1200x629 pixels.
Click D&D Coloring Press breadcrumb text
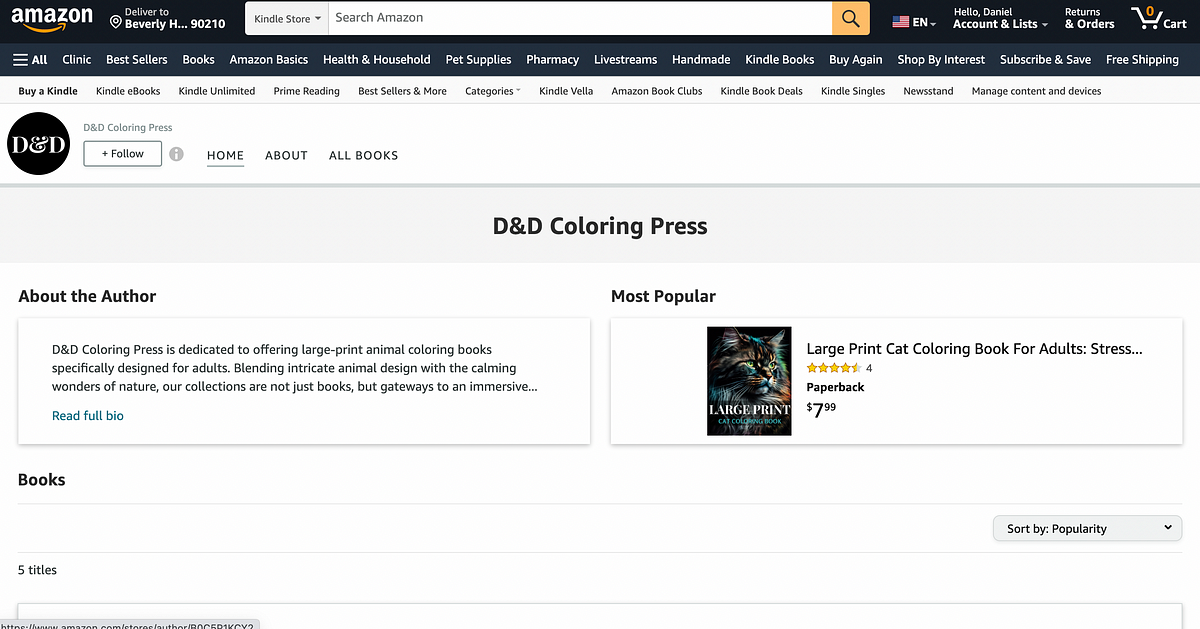click(x=127, y=128)
